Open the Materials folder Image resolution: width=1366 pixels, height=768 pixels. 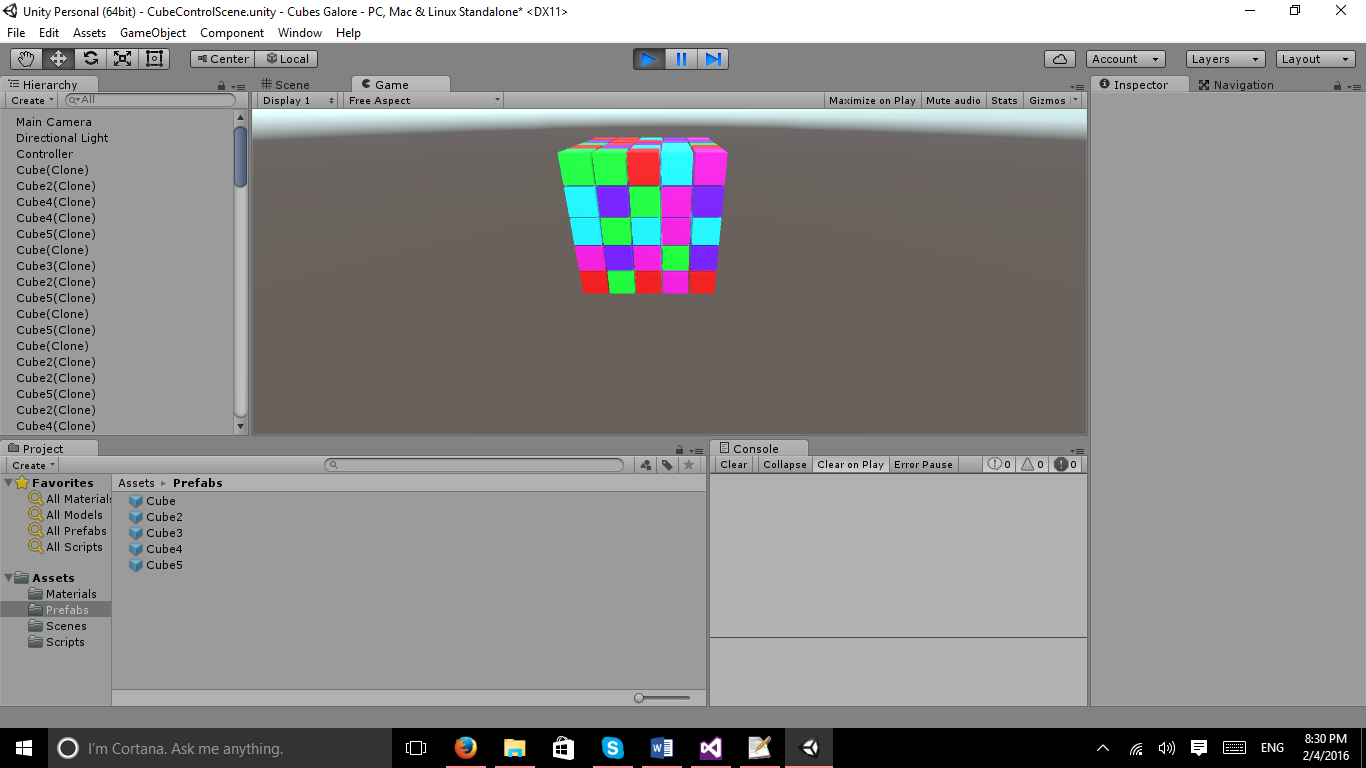pos(62,594)
